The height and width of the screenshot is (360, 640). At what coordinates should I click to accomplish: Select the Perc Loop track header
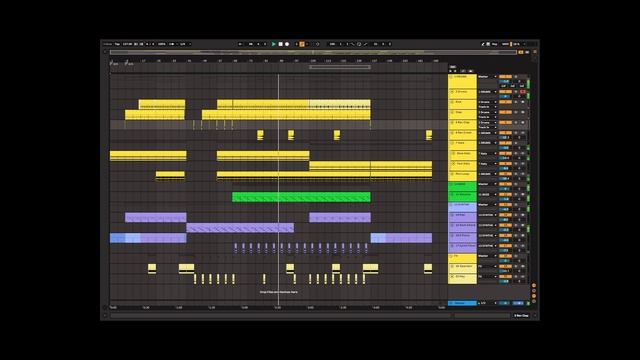point(462,177)
